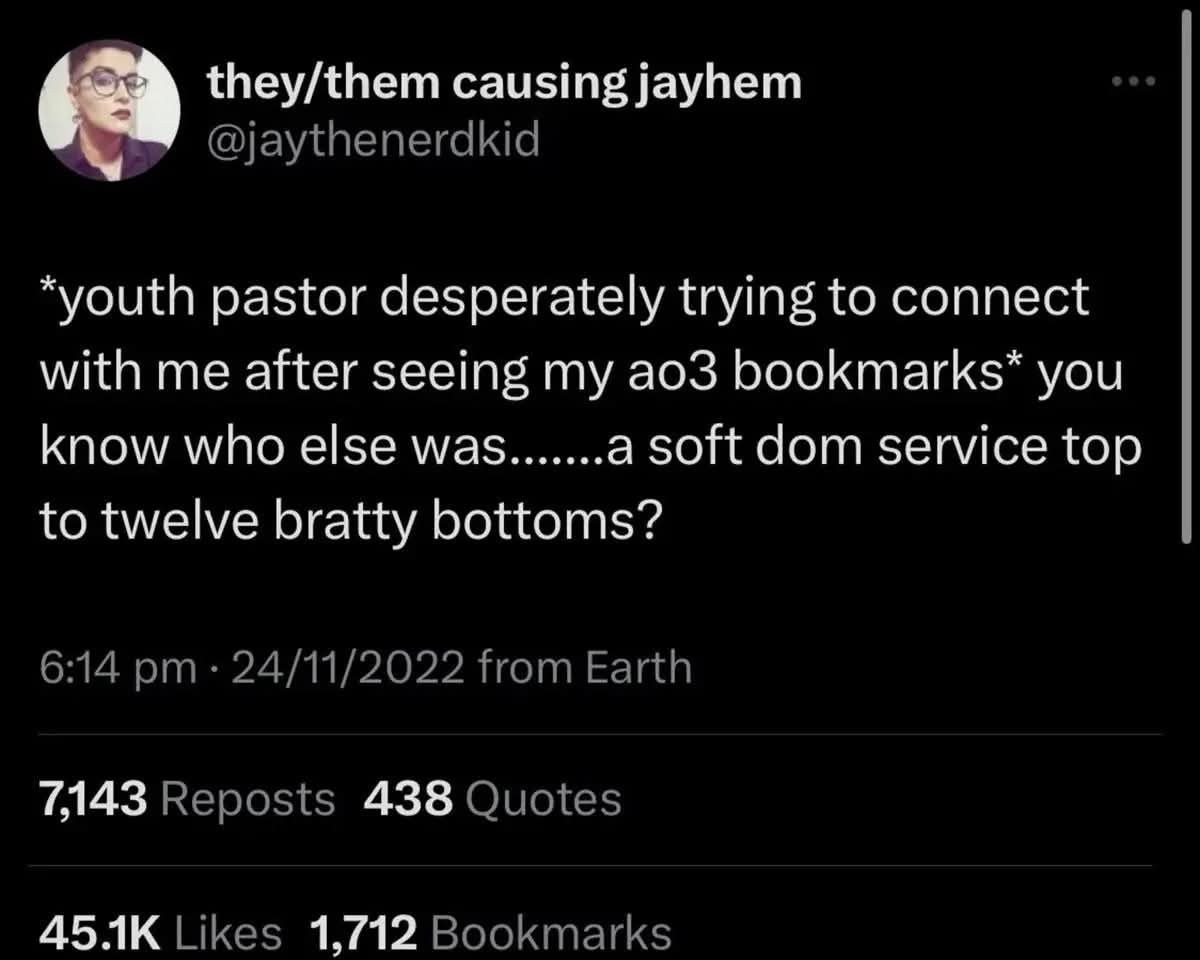Click the 'from Earth' location text
Viewport: 1200px width, 960px height.
click(x=584, y=667)
